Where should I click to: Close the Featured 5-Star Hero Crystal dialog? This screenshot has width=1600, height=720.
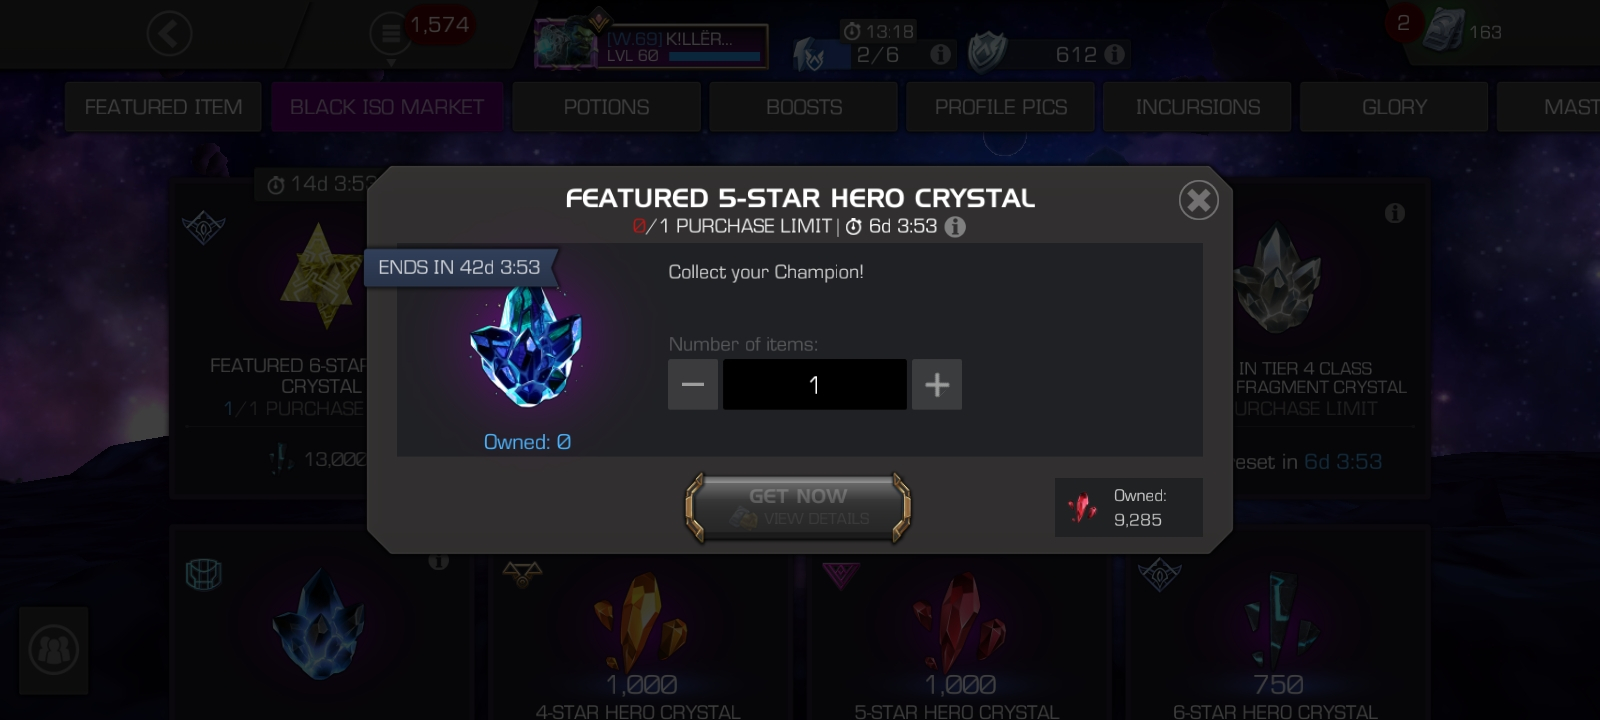point(1198,200)
